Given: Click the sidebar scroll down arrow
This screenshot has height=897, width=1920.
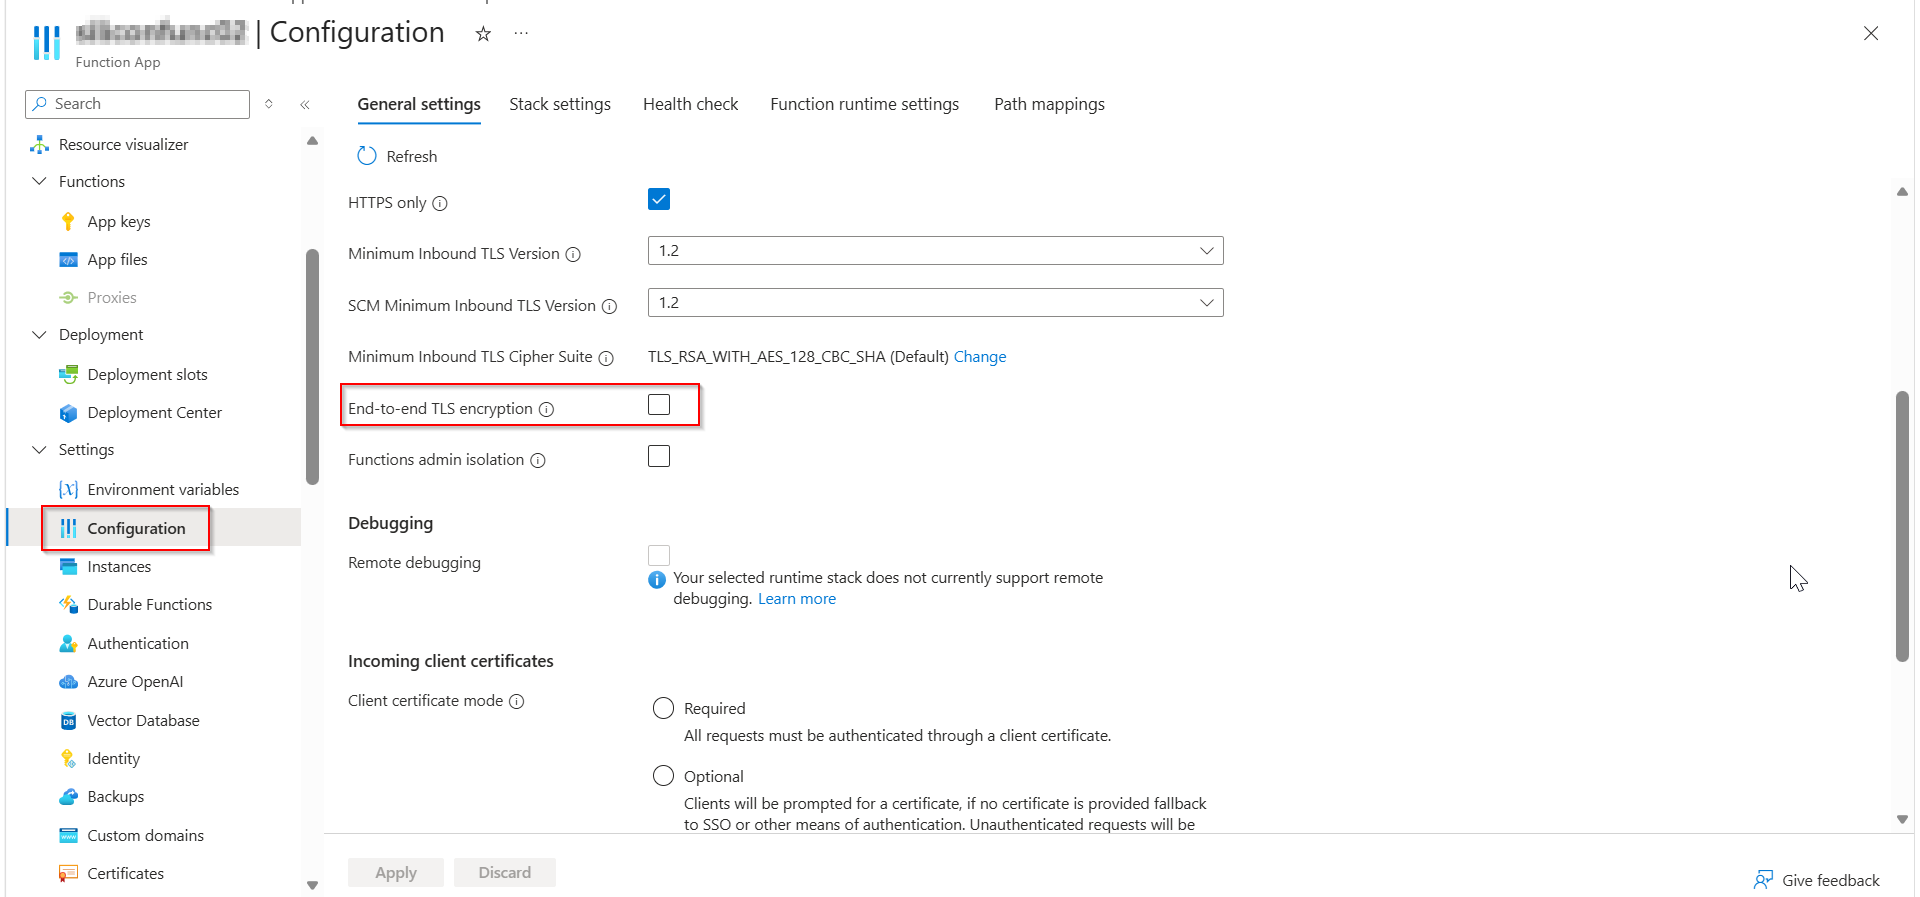Looking at the screenshot, I should [x=312, y=885].
